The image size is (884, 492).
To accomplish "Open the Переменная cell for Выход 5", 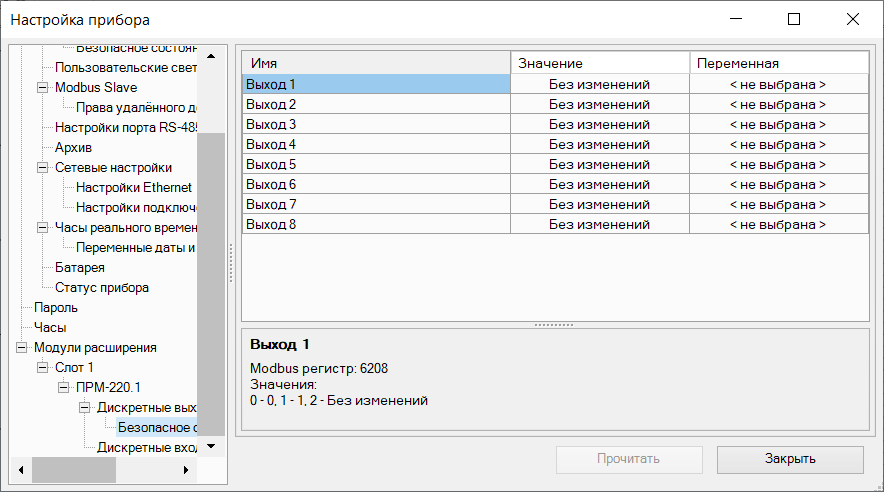I will coord(778,165).
